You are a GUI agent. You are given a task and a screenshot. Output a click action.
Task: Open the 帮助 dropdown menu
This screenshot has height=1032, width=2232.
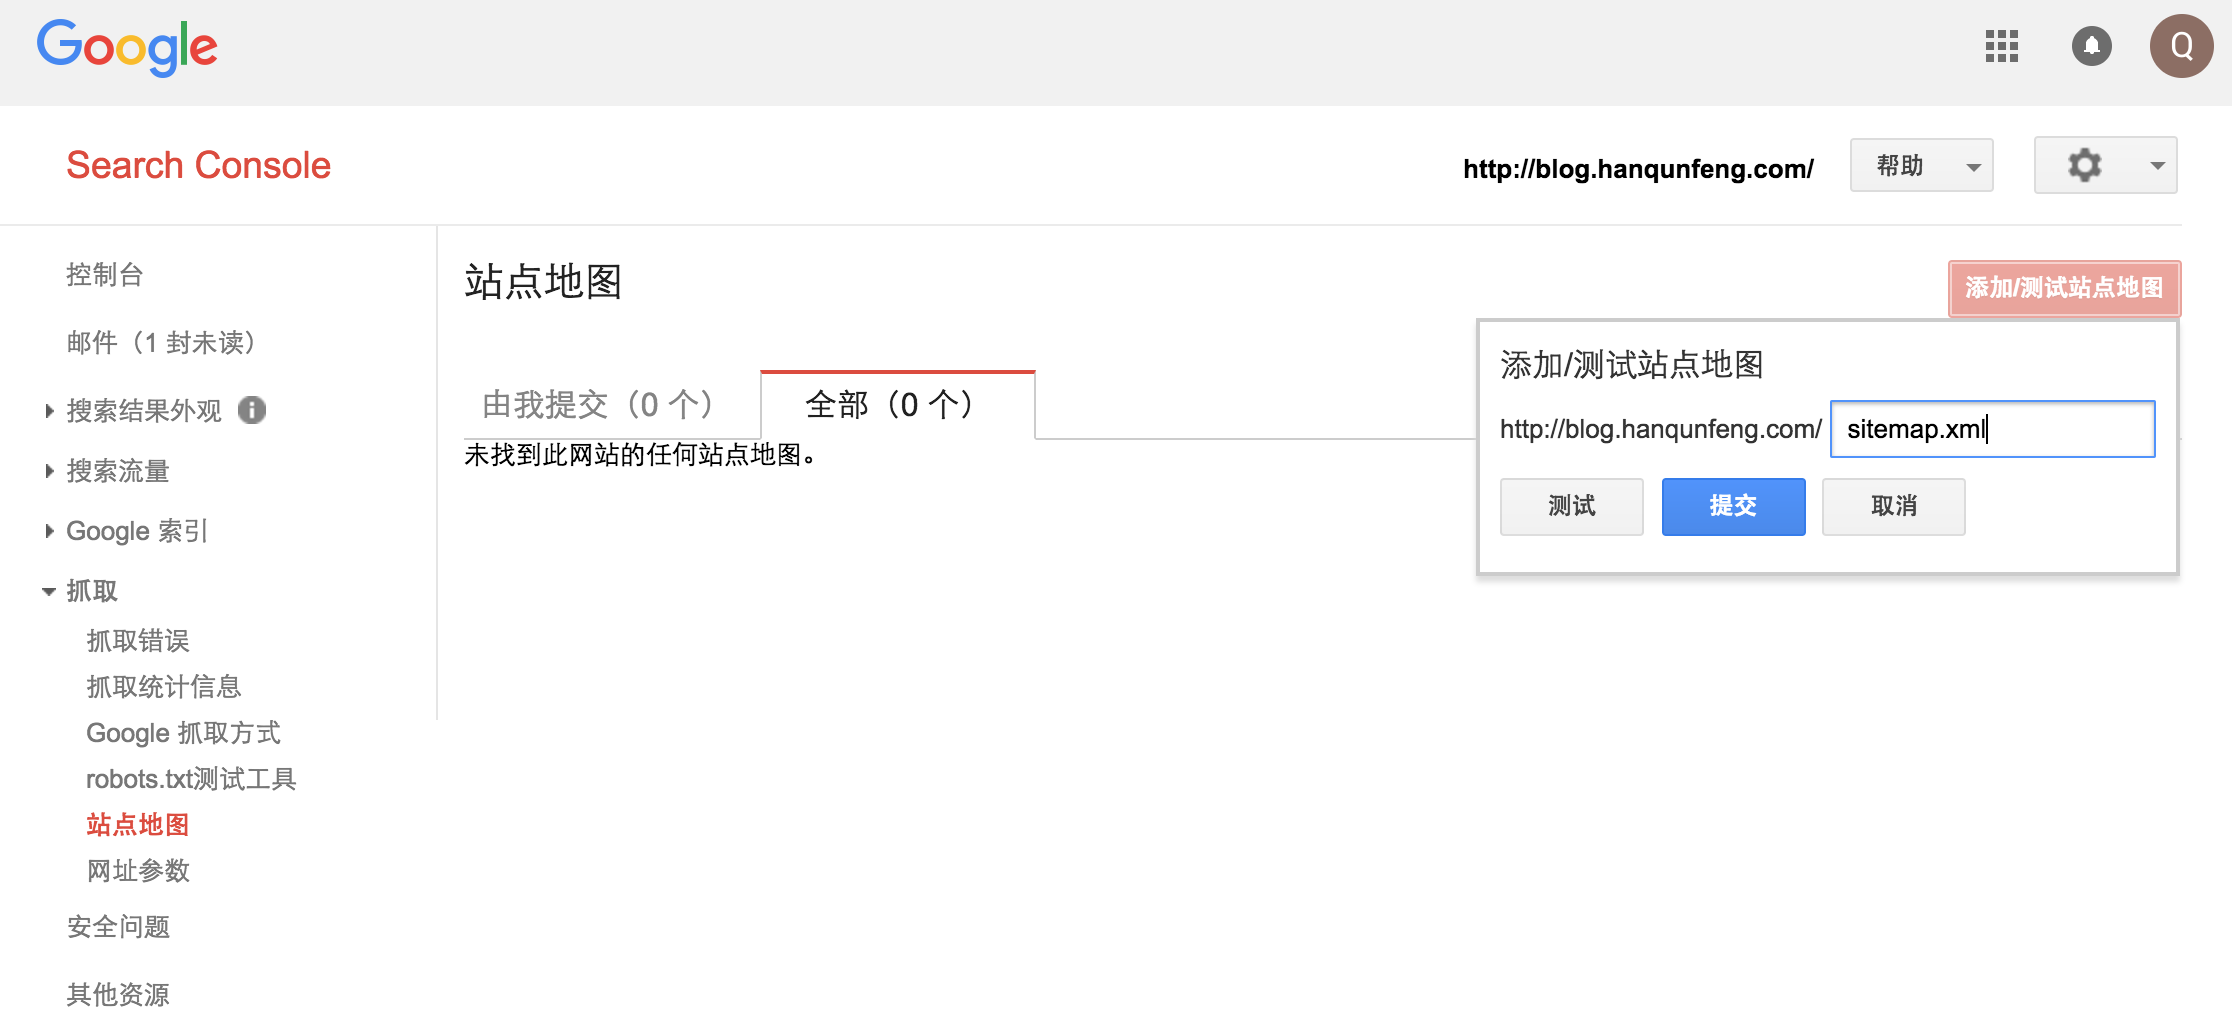(1921, 165)
